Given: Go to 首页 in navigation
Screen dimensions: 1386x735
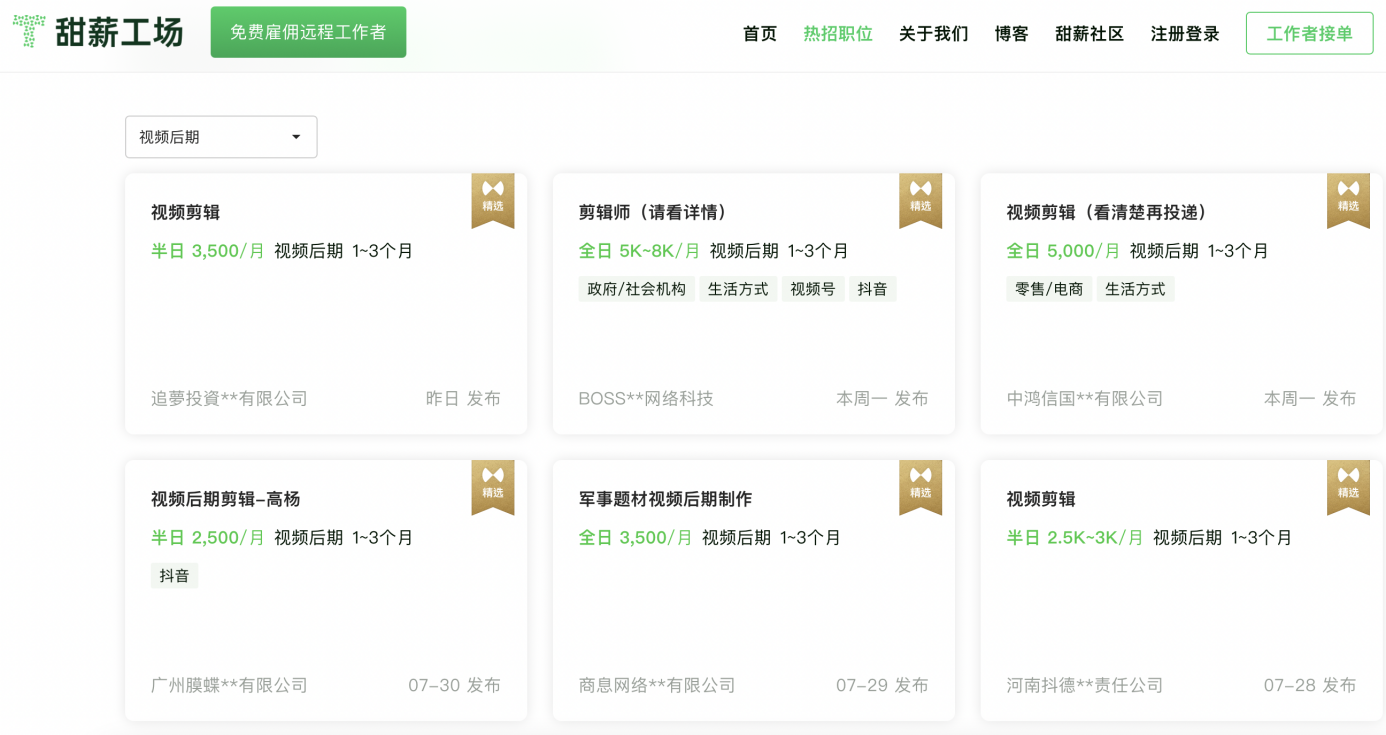Looking at the screenshot, I should tap(760, 33).
